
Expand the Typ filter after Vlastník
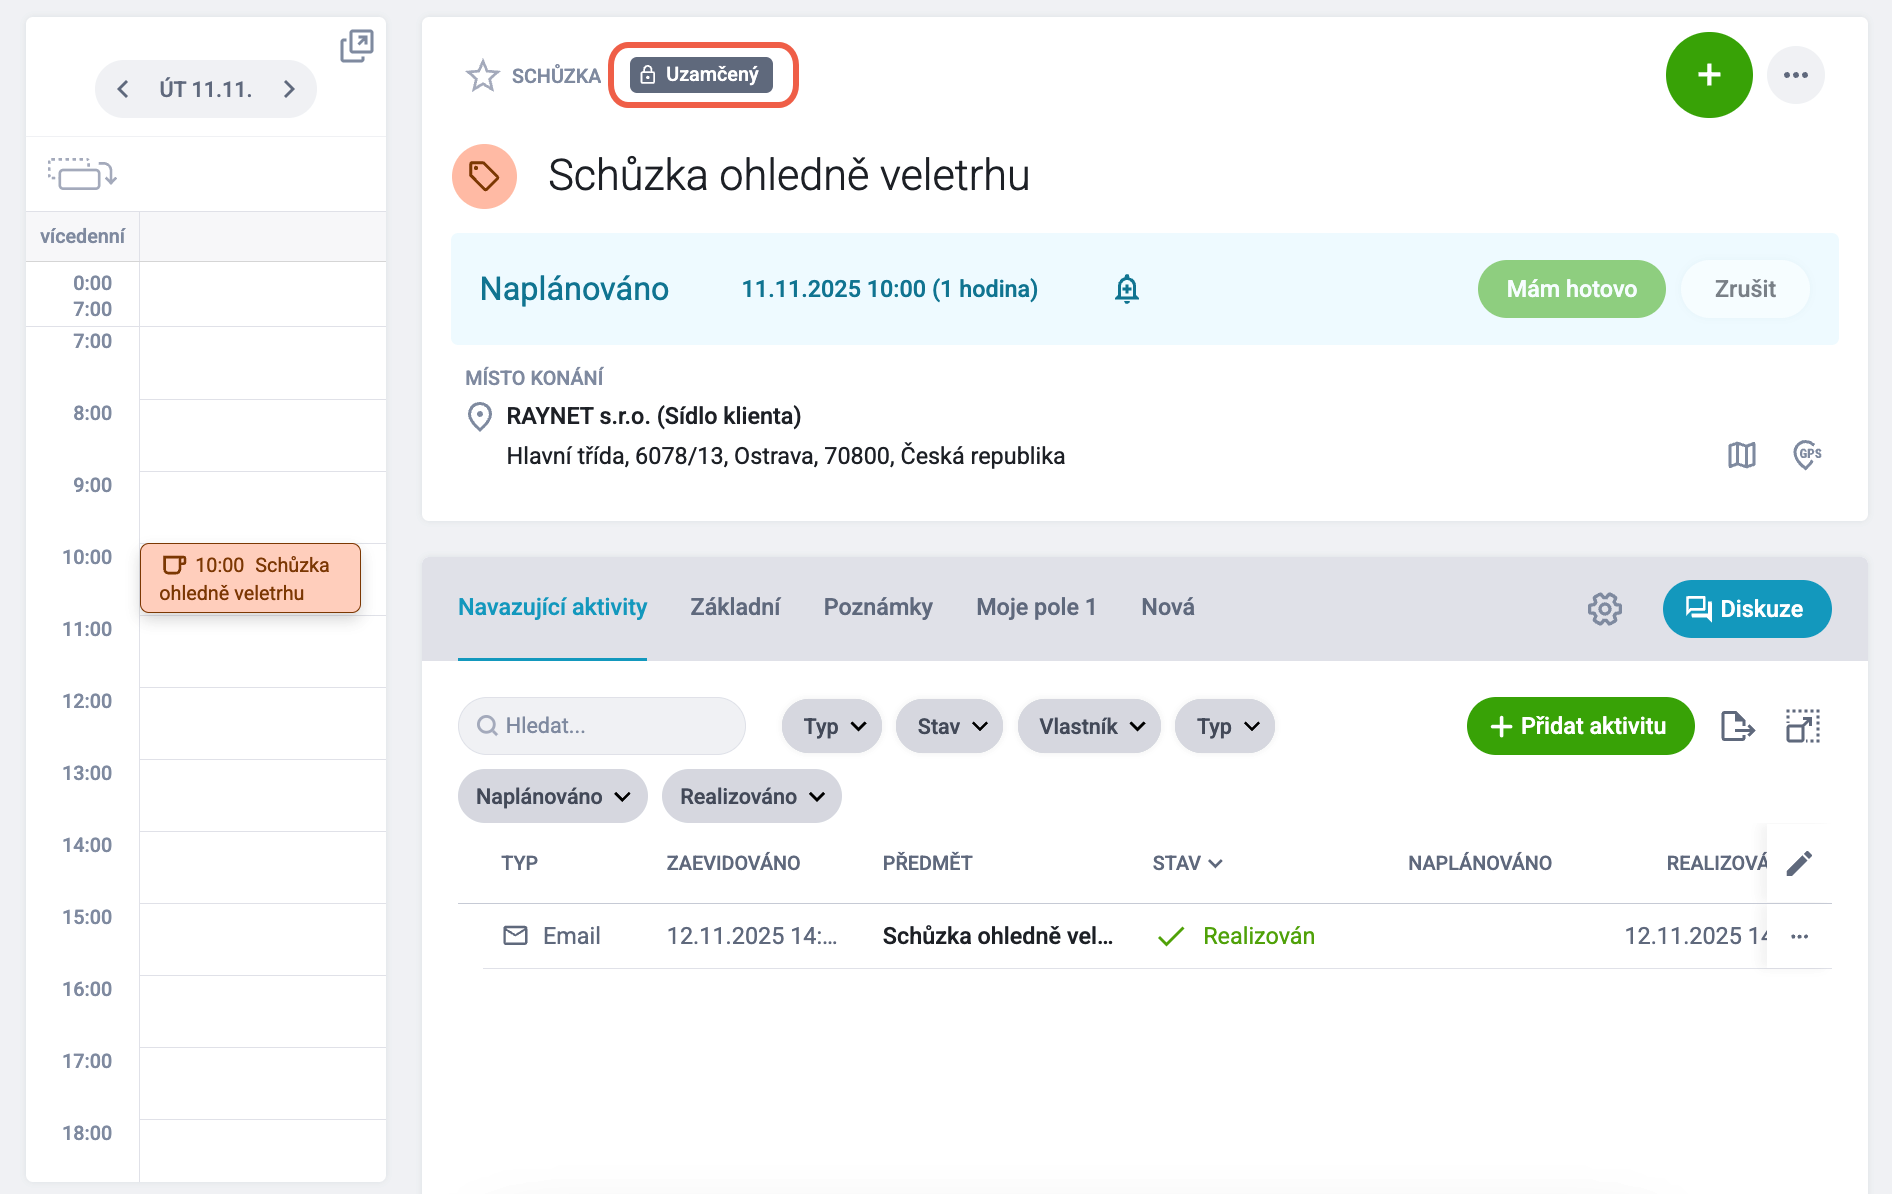click(x=1225, y=726)
